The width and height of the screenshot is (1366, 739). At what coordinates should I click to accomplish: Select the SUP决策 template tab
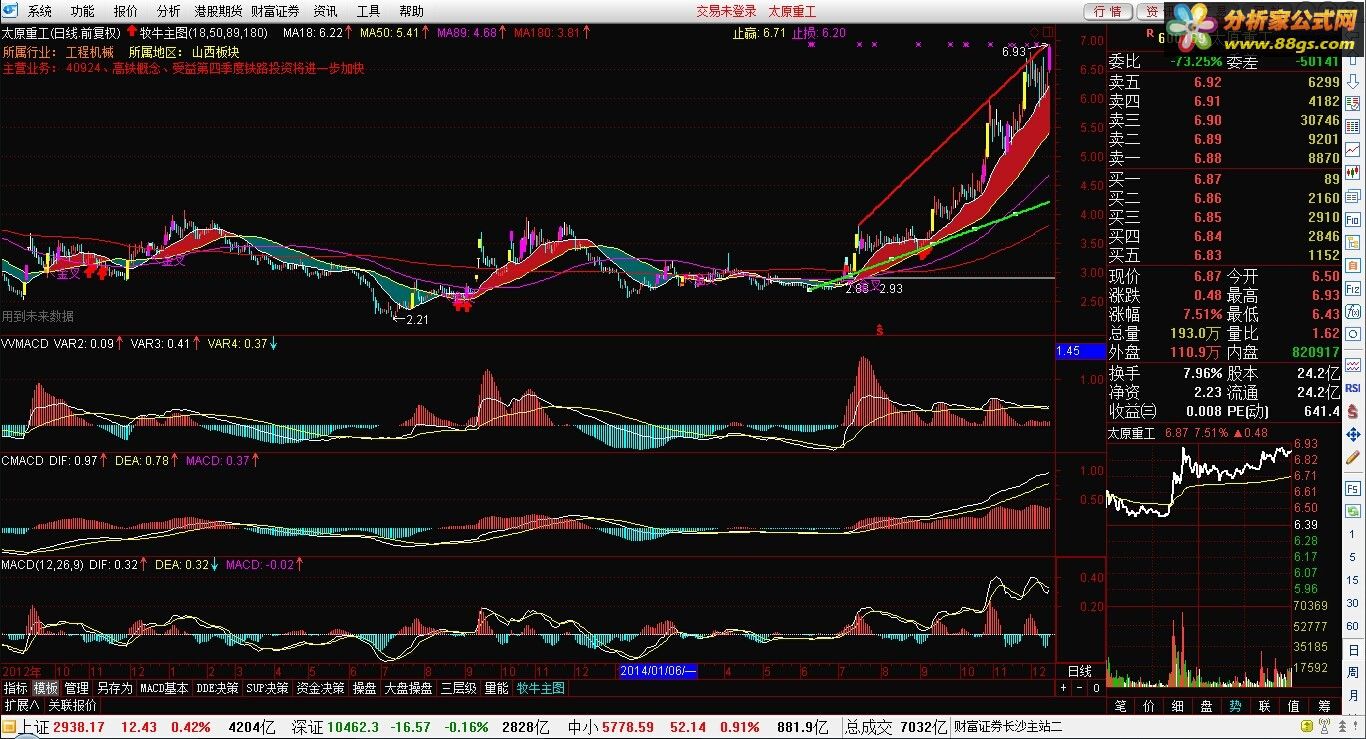[268, 688]
